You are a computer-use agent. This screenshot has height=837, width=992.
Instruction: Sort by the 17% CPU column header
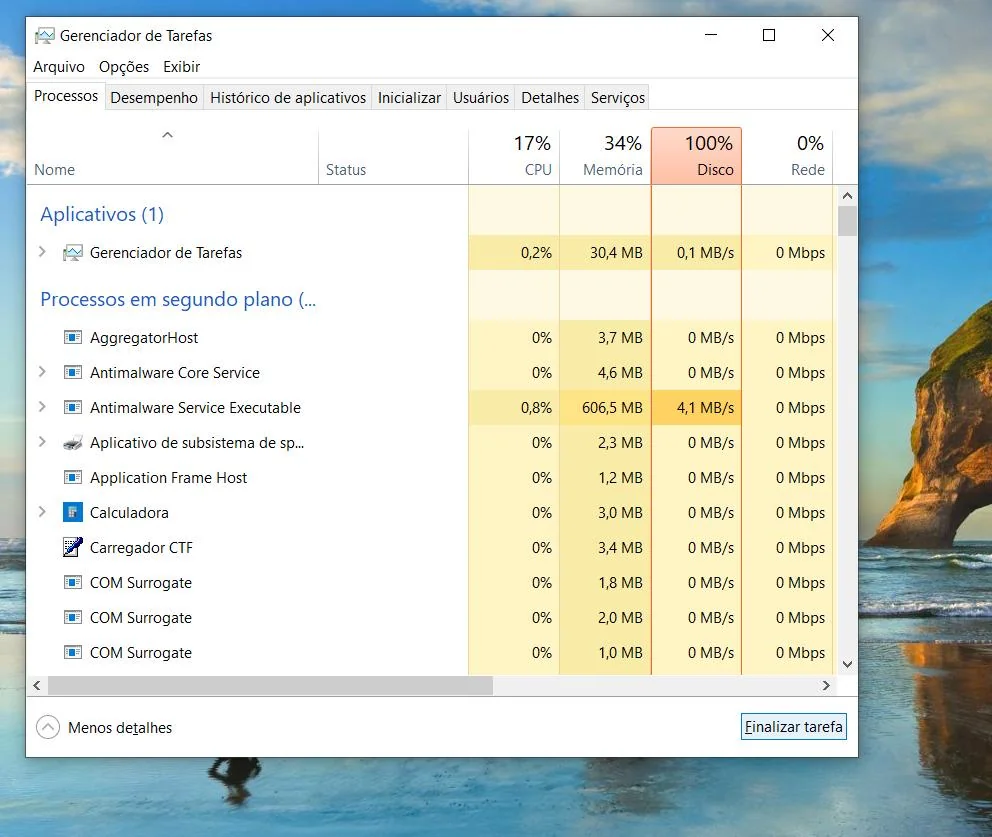point(514,157)
